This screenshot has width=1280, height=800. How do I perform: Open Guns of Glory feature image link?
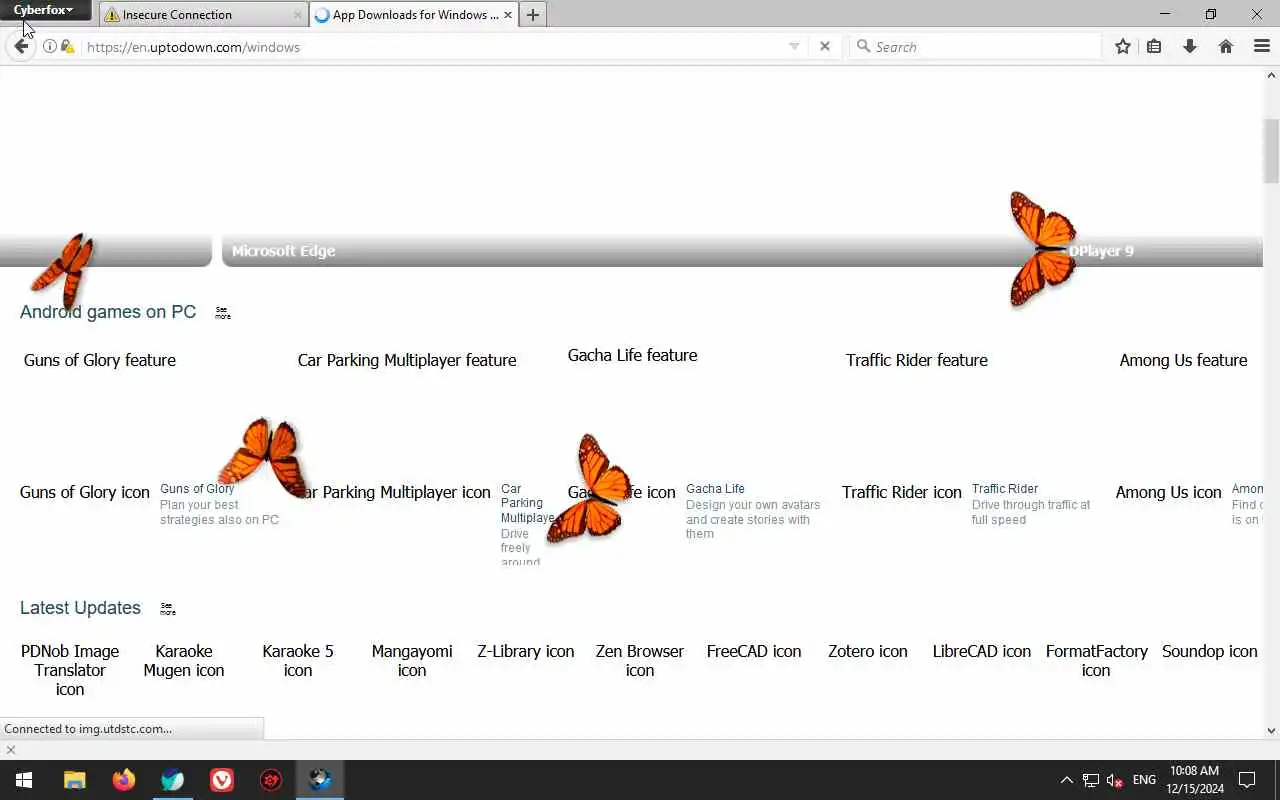(100, 360)
